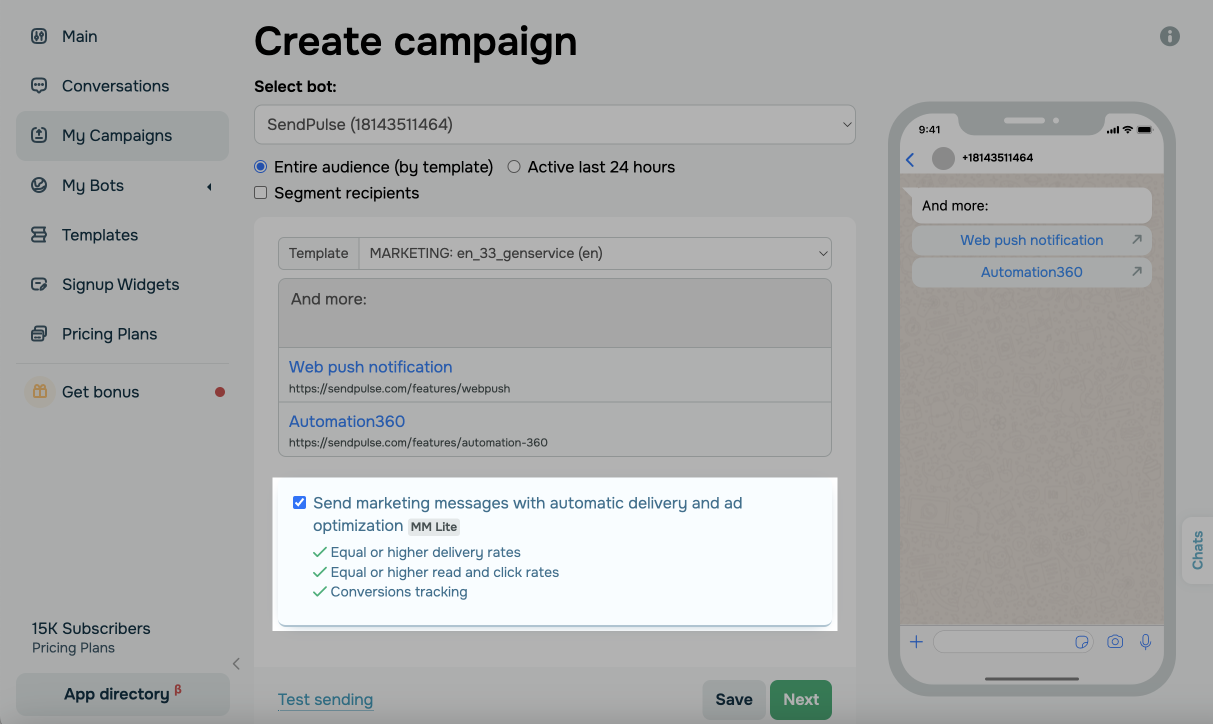Click the camera icon in the chat preview

click(1115, 642)
